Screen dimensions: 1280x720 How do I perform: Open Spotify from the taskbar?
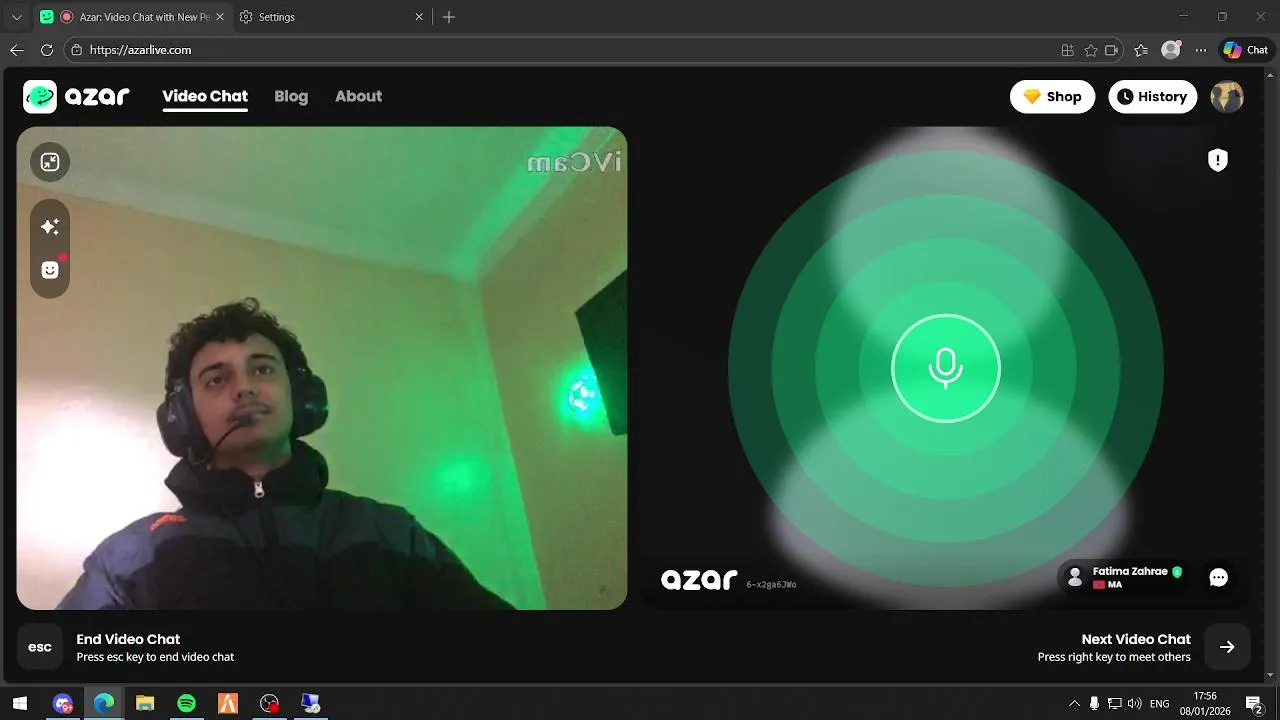coord(186,704)
